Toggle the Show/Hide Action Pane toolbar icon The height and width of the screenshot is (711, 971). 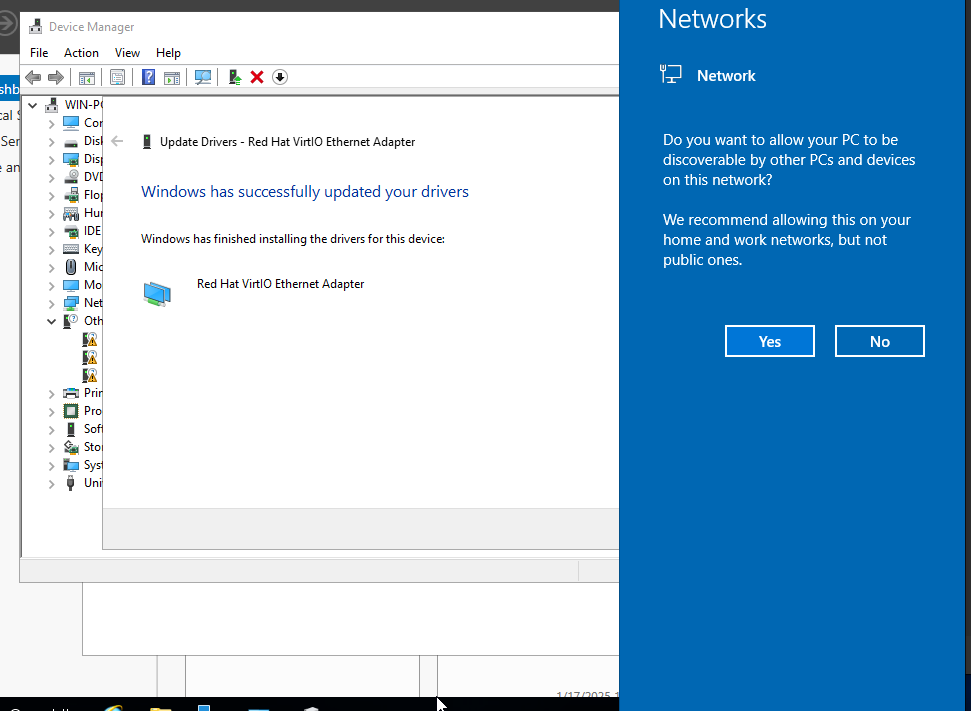[172, 77]
